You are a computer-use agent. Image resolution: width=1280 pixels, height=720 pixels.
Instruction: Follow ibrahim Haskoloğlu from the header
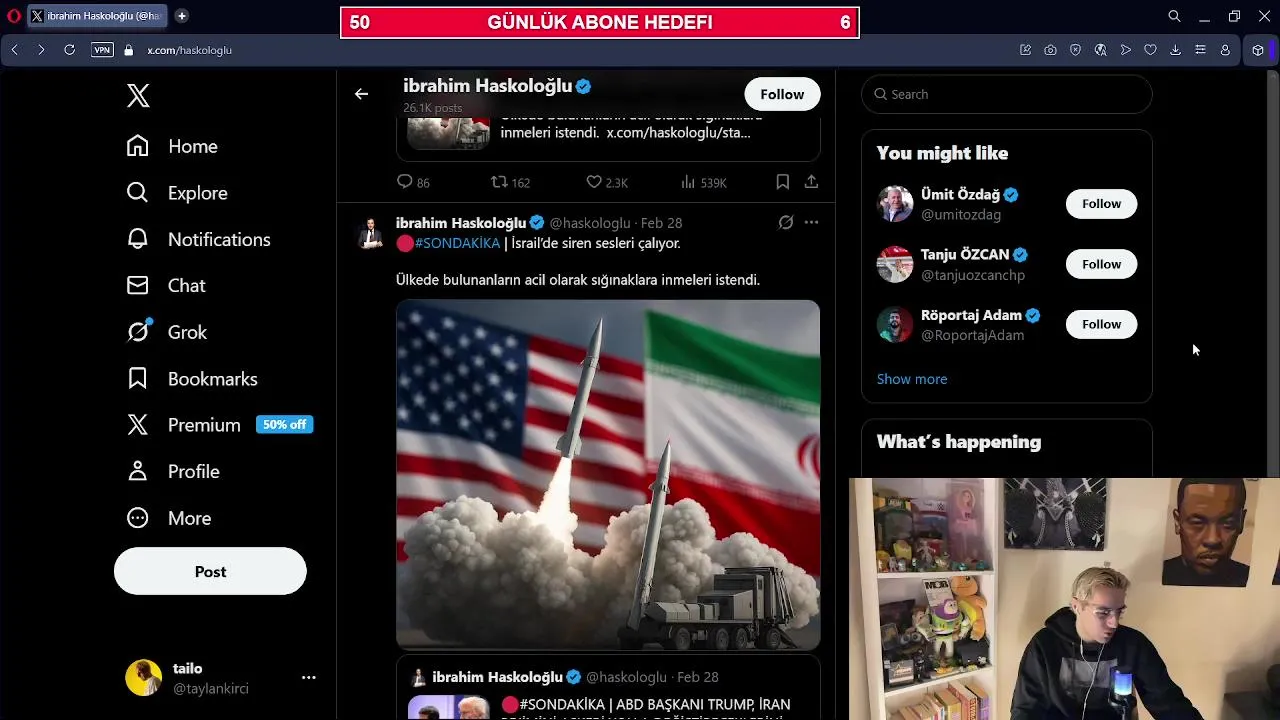click(782, 94)
